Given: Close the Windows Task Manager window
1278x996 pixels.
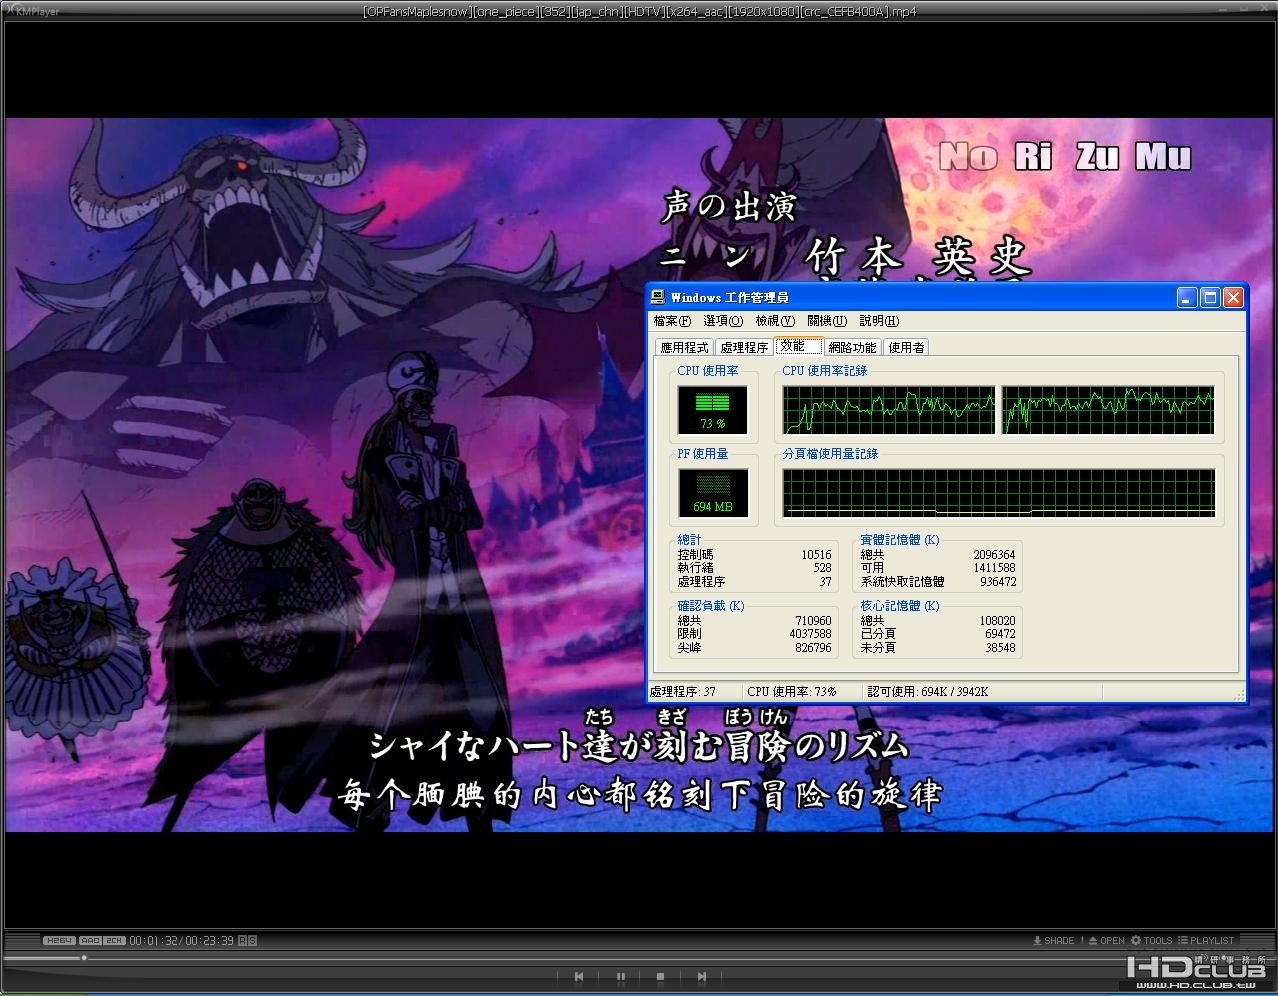Looking at the screenshot, I should 1233,297.
